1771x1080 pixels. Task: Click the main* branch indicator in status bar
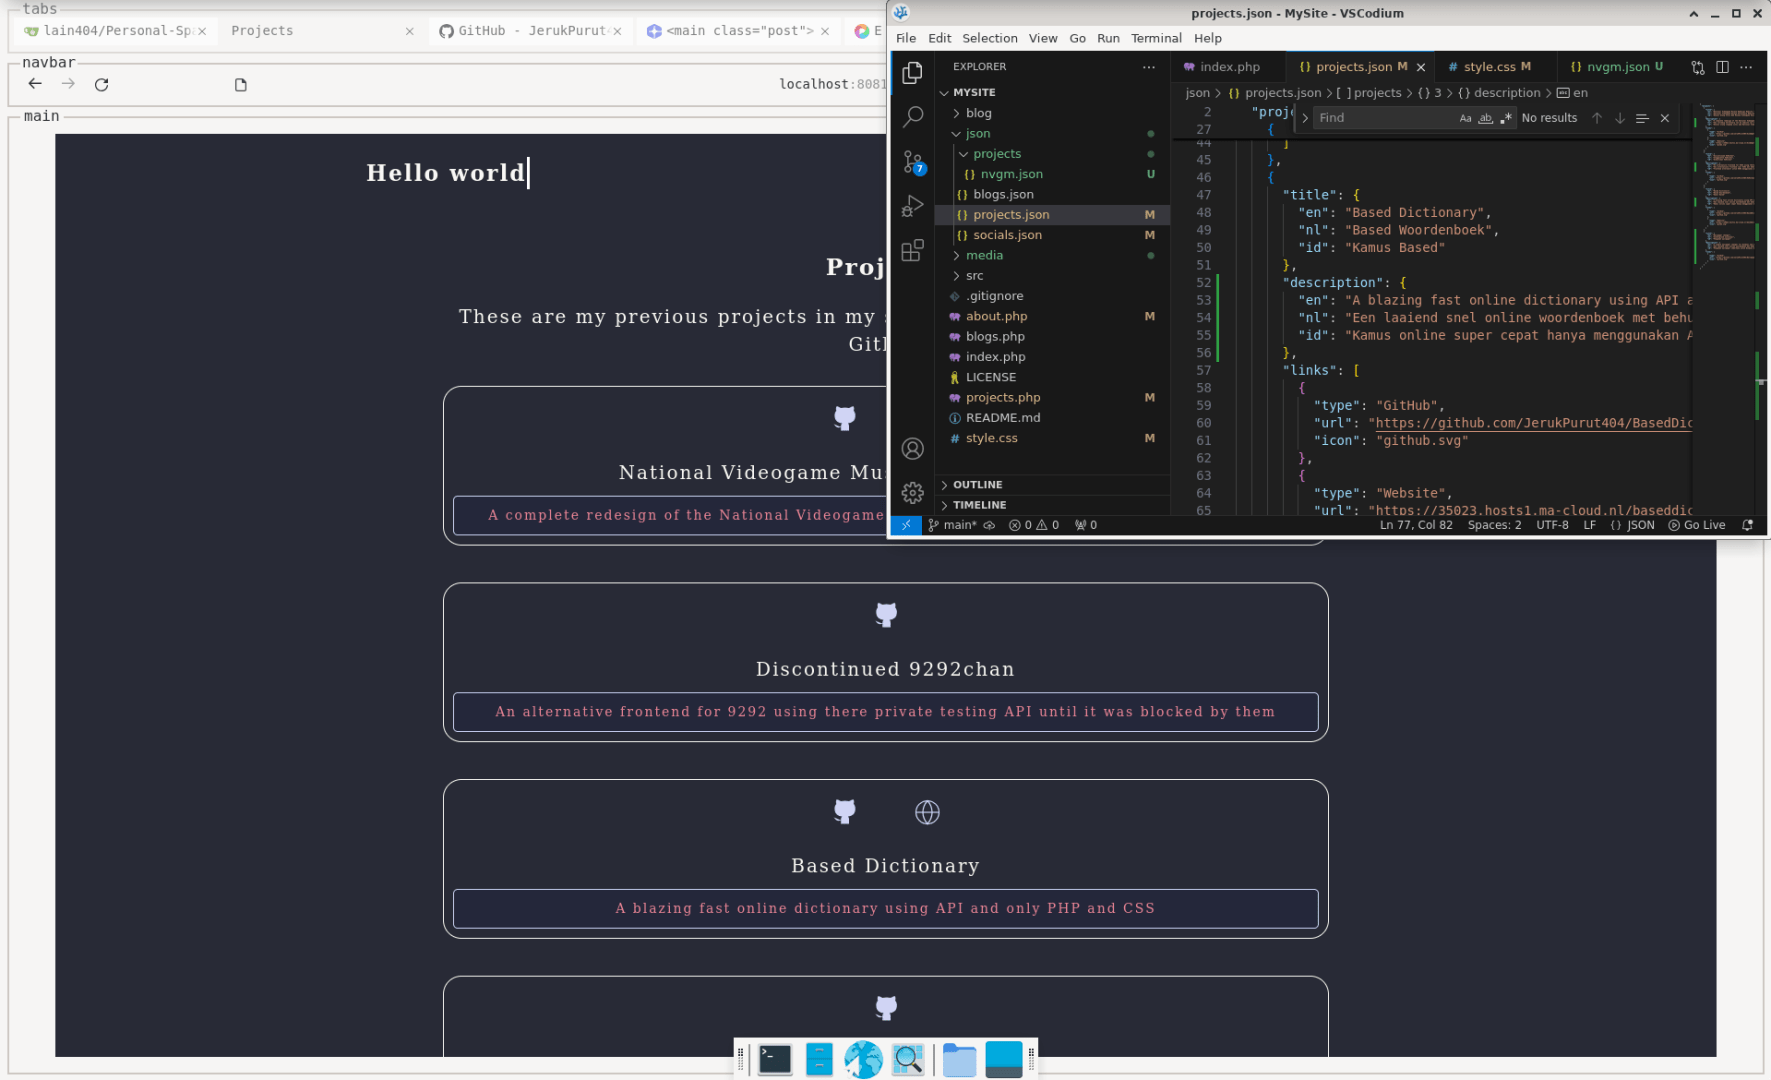tap(953, 525)
